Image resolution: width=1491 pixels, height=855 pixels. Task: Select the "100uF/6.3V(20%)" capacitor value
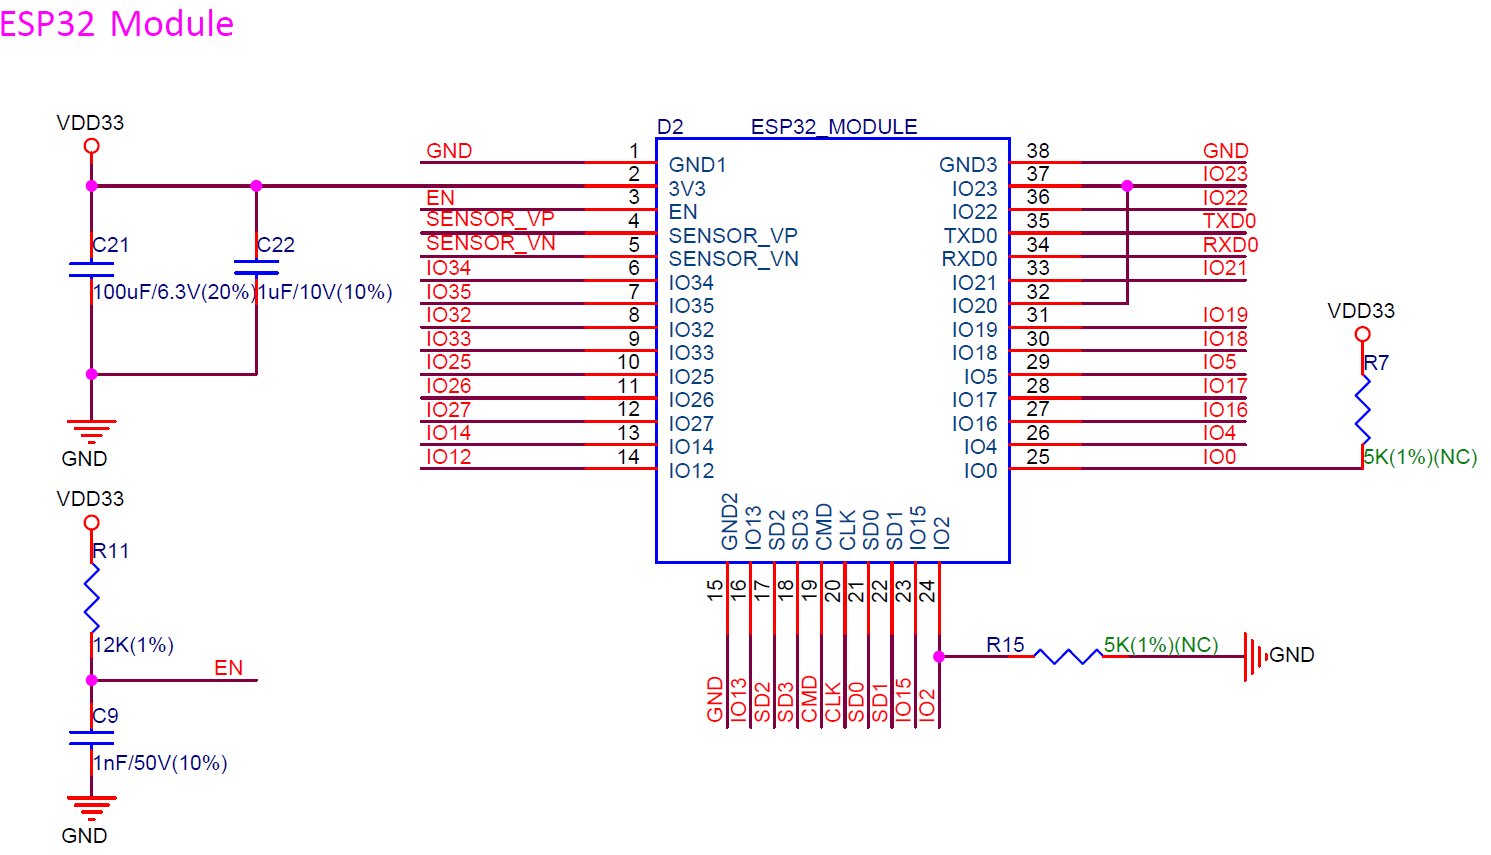tap(174, 292)
